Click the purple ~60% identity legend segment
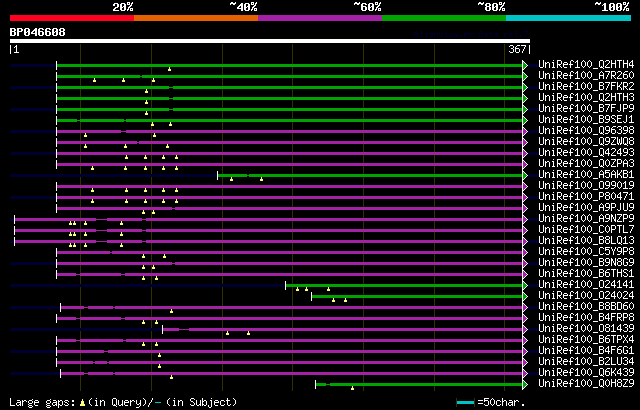Image resolution: width=640 pixels, height=410 pixels. tap(320, 18)
